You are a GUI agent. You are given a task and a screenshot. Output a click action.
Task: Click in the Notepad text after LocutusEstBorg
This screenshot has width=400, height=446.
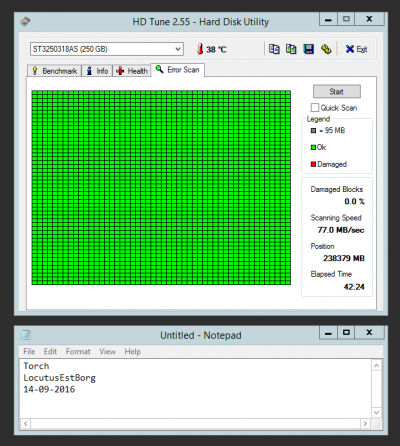97,378
